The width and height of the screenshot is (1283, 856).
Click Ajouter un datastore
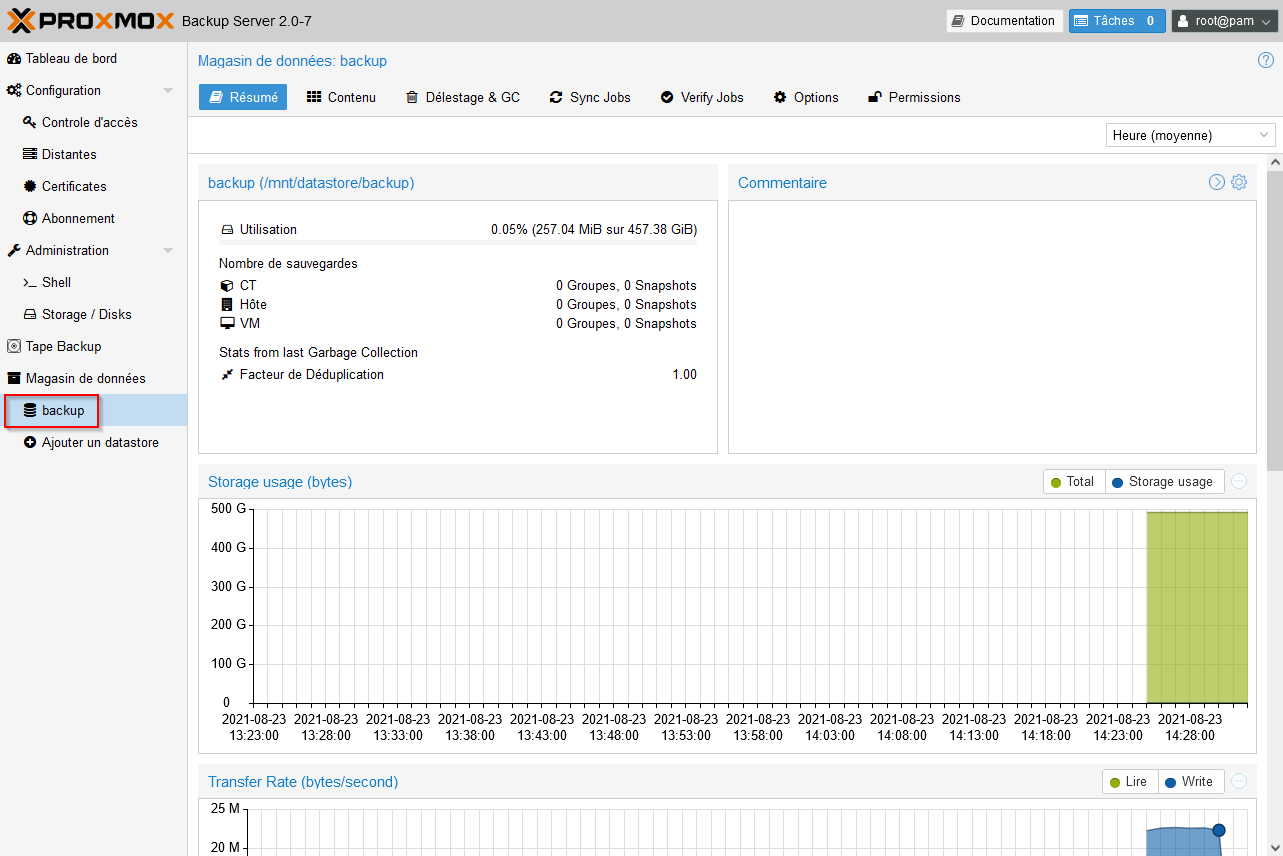(99, 442)
